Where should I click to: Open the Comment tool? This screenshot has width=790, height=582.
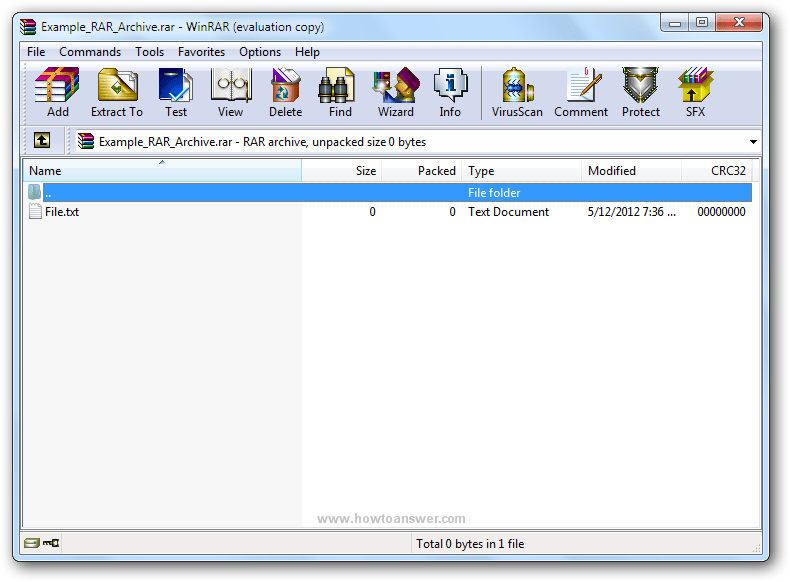[581, 93]
